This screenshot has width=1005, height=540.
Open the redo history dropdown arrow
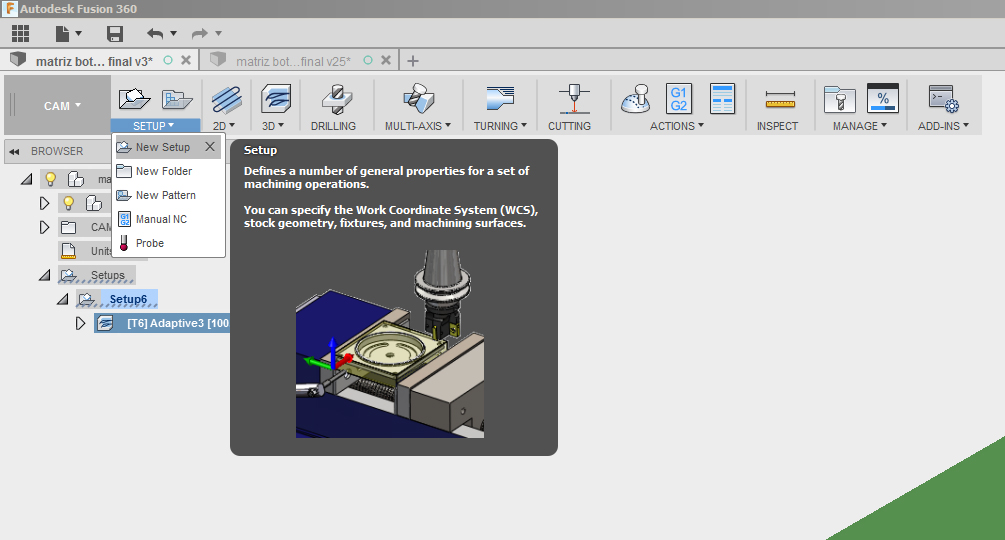pos(218,33)
